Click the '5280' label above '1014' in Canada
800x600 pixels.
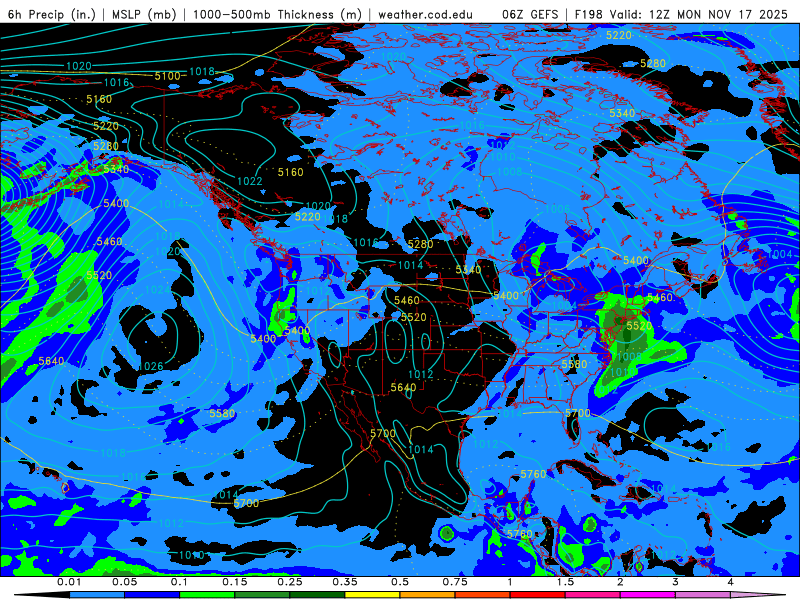(420, 244)
